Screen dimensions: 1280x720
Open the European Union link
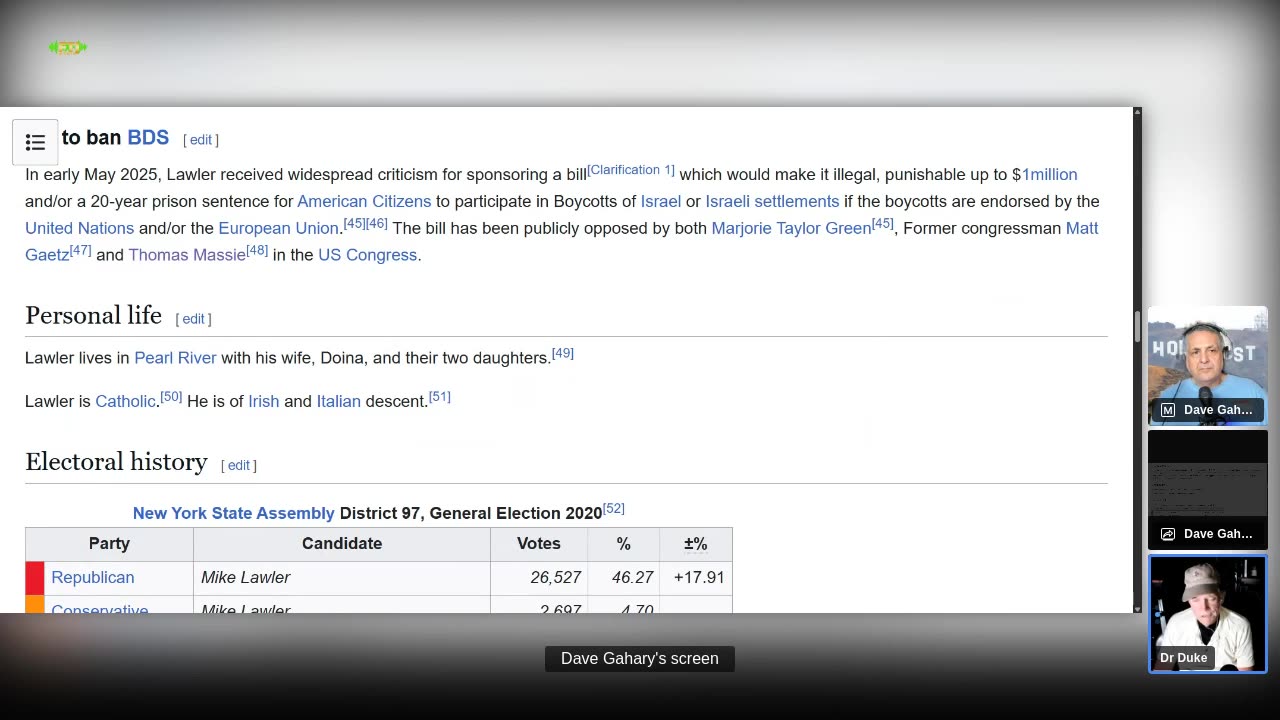(278, 228)
